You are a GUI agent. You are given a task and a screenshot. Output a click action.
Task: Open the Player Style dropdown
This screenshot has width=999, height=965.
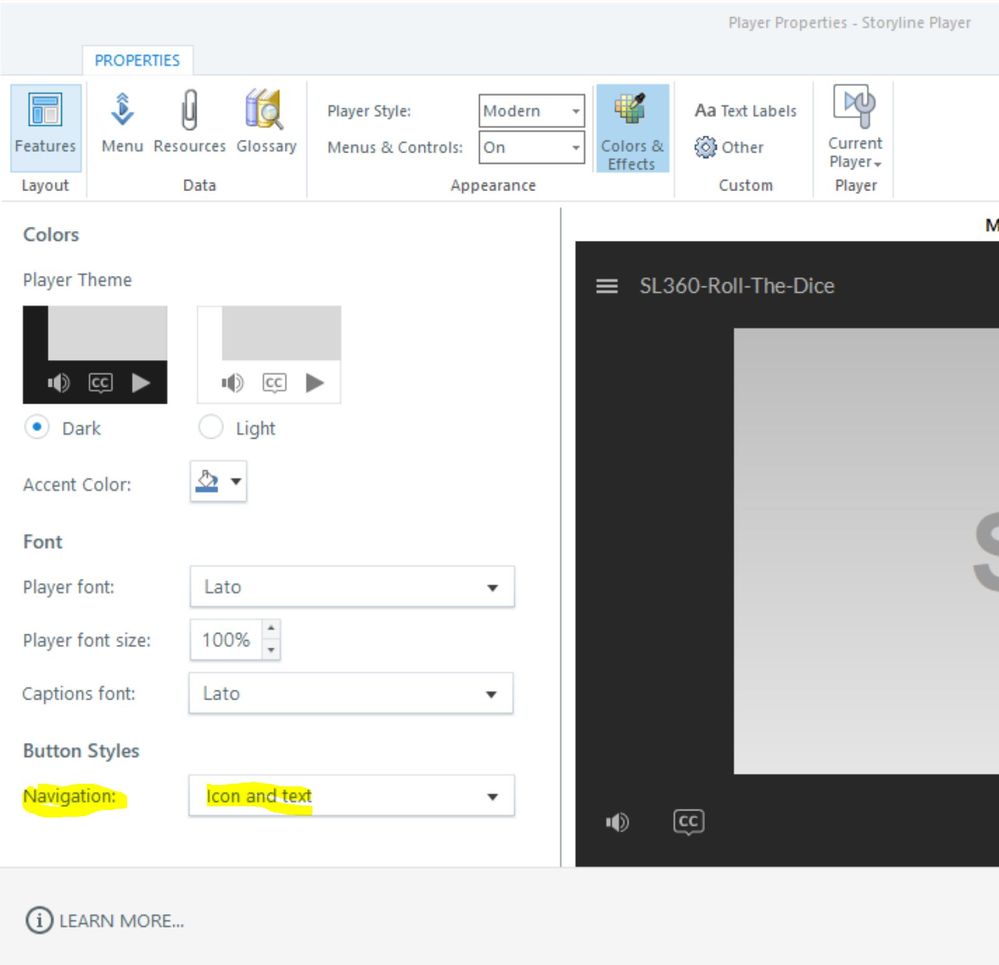[531, 111]
